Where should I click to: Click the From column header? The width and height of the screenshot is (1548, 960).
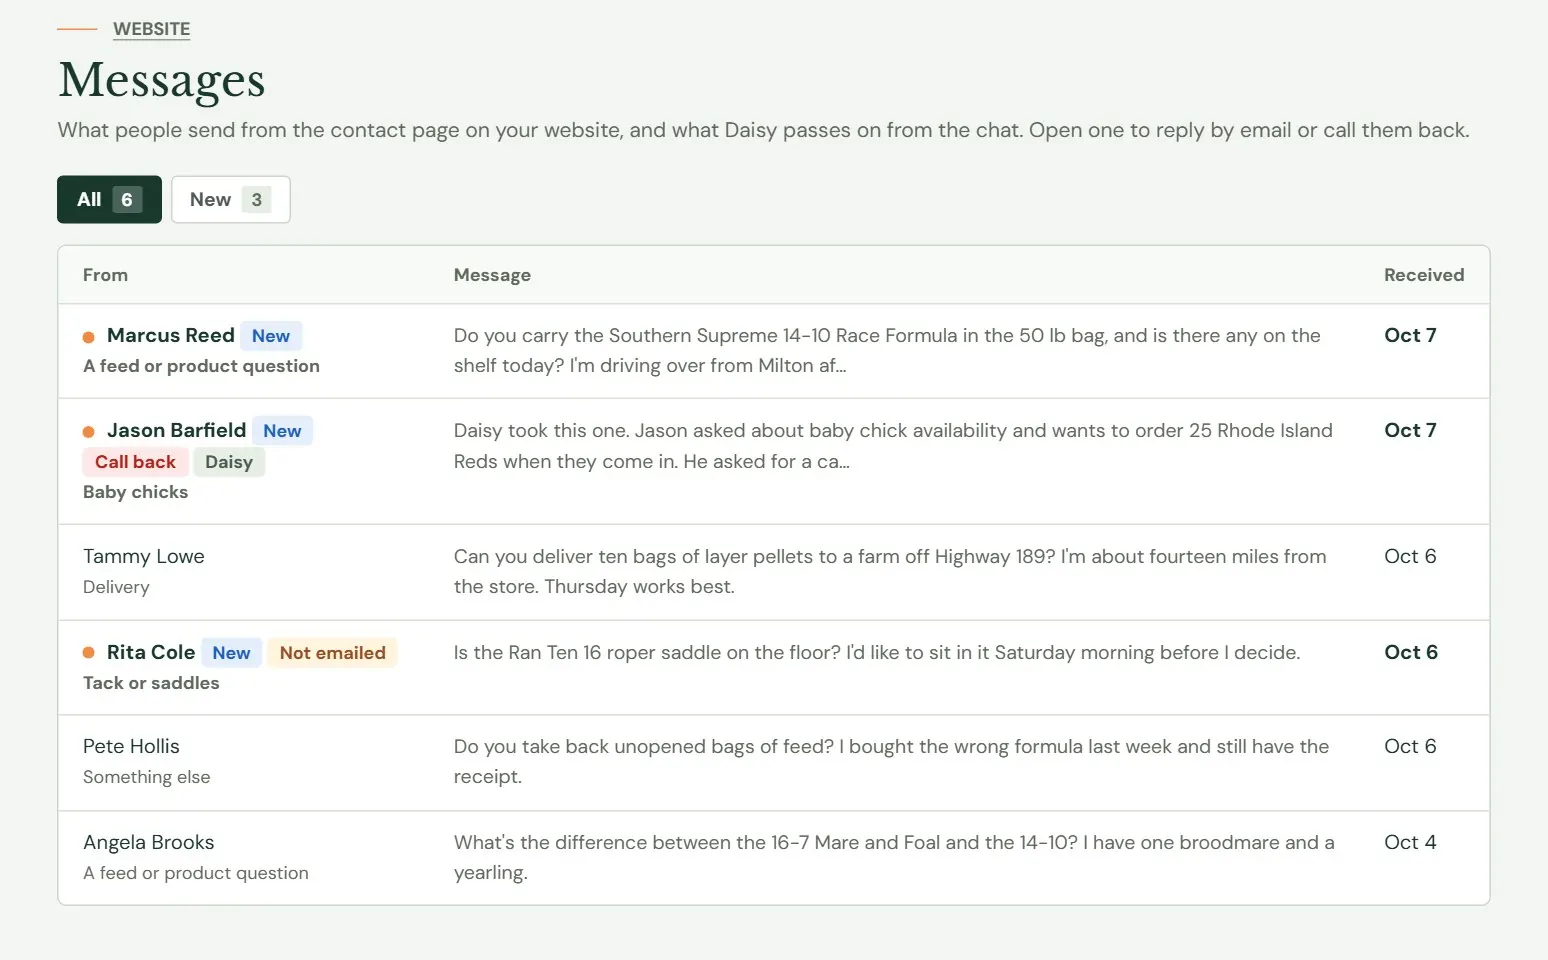click(105, 275)
